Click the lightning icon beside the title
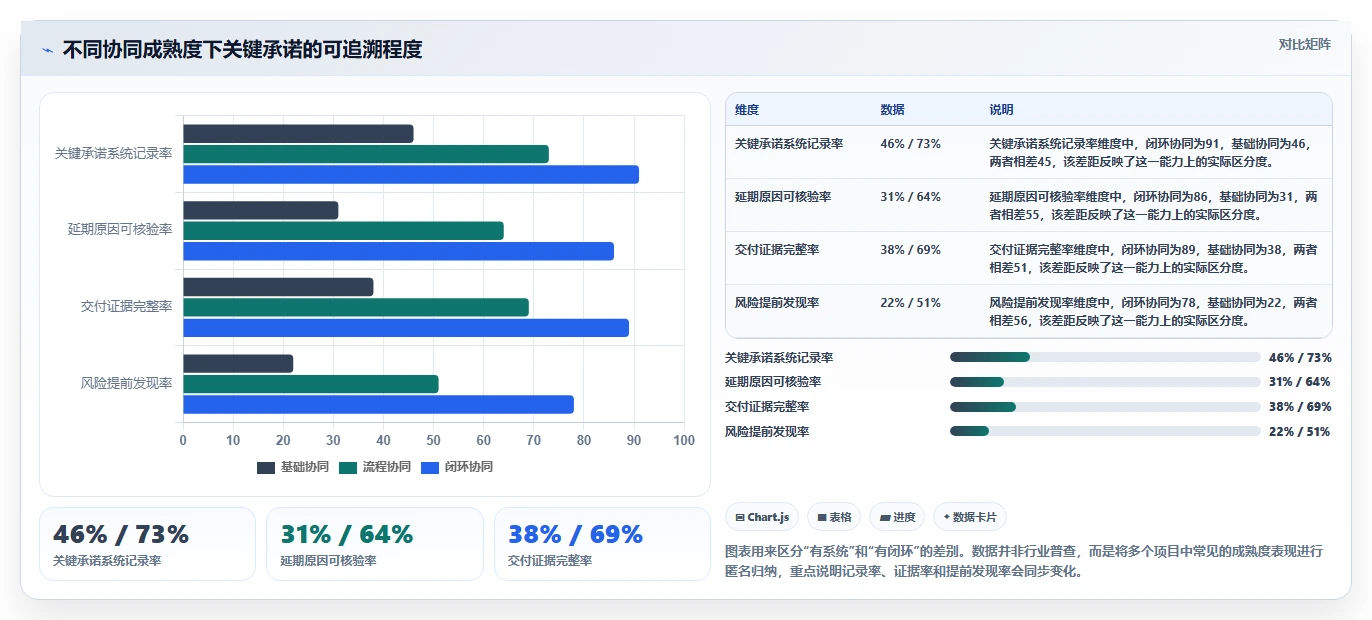Image resolution: width=1372 pixels, height=620 pixels. (x=48, y=50)
